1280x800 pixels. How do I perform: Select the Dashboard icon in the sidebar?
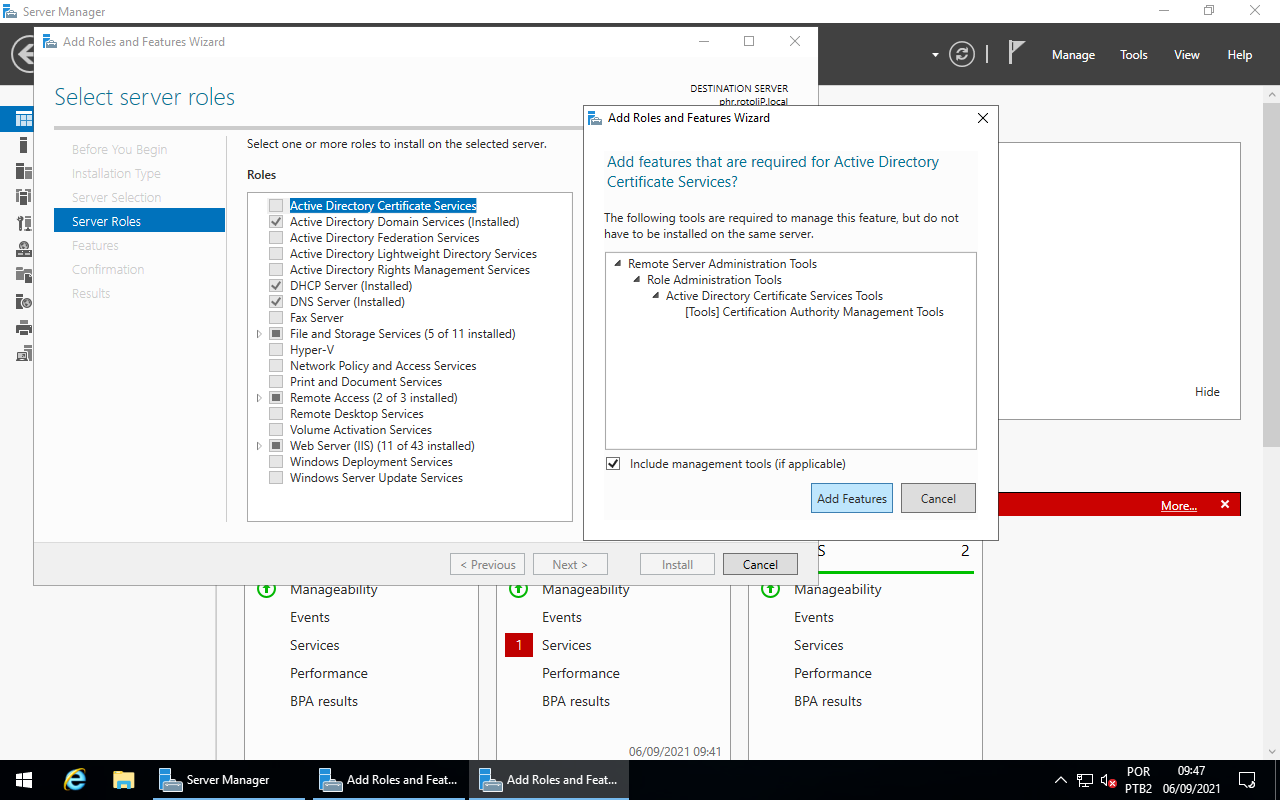click(24, 119)
